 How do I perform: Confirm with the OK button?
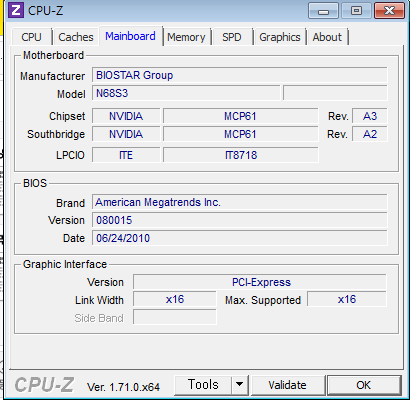(x=364, y=385)
